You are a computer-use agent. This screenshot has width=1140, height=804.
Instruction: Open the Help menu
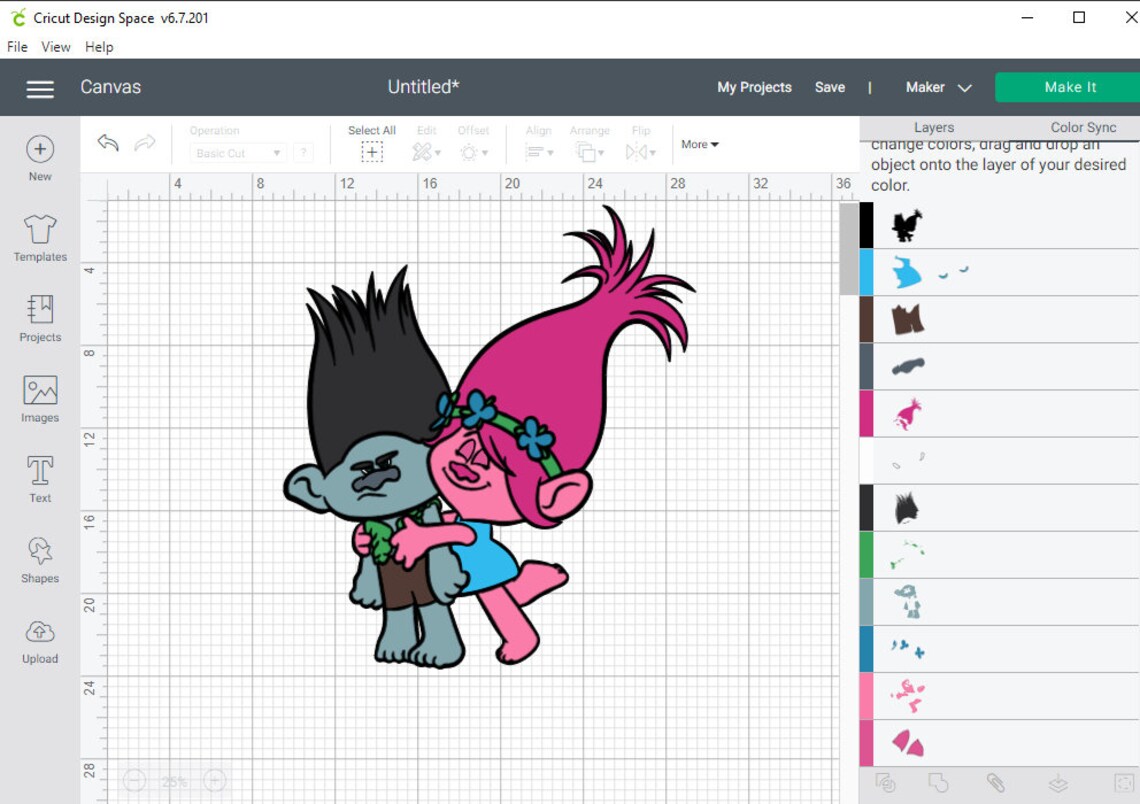click(x=99, y=47)
